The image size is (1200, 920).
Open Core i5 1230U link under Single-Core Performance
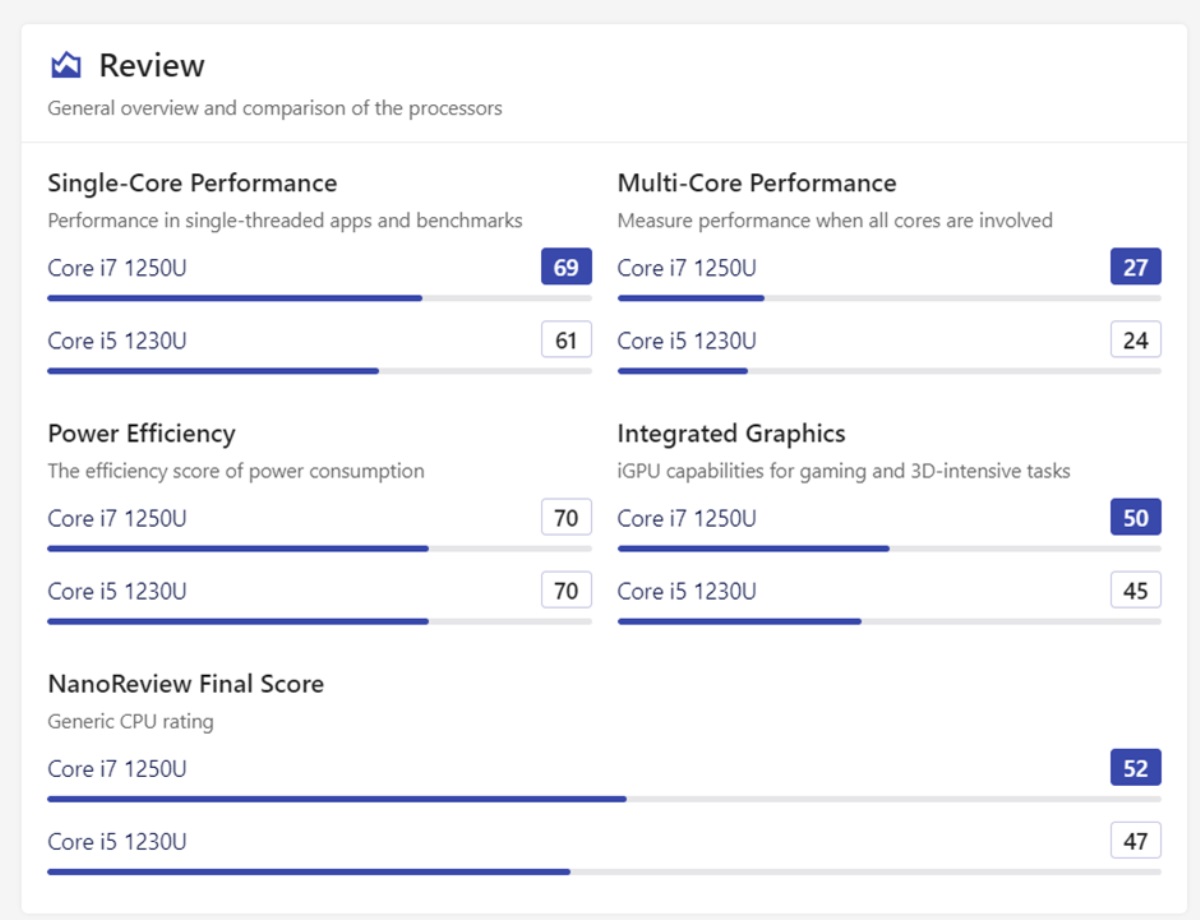point(117,341)
